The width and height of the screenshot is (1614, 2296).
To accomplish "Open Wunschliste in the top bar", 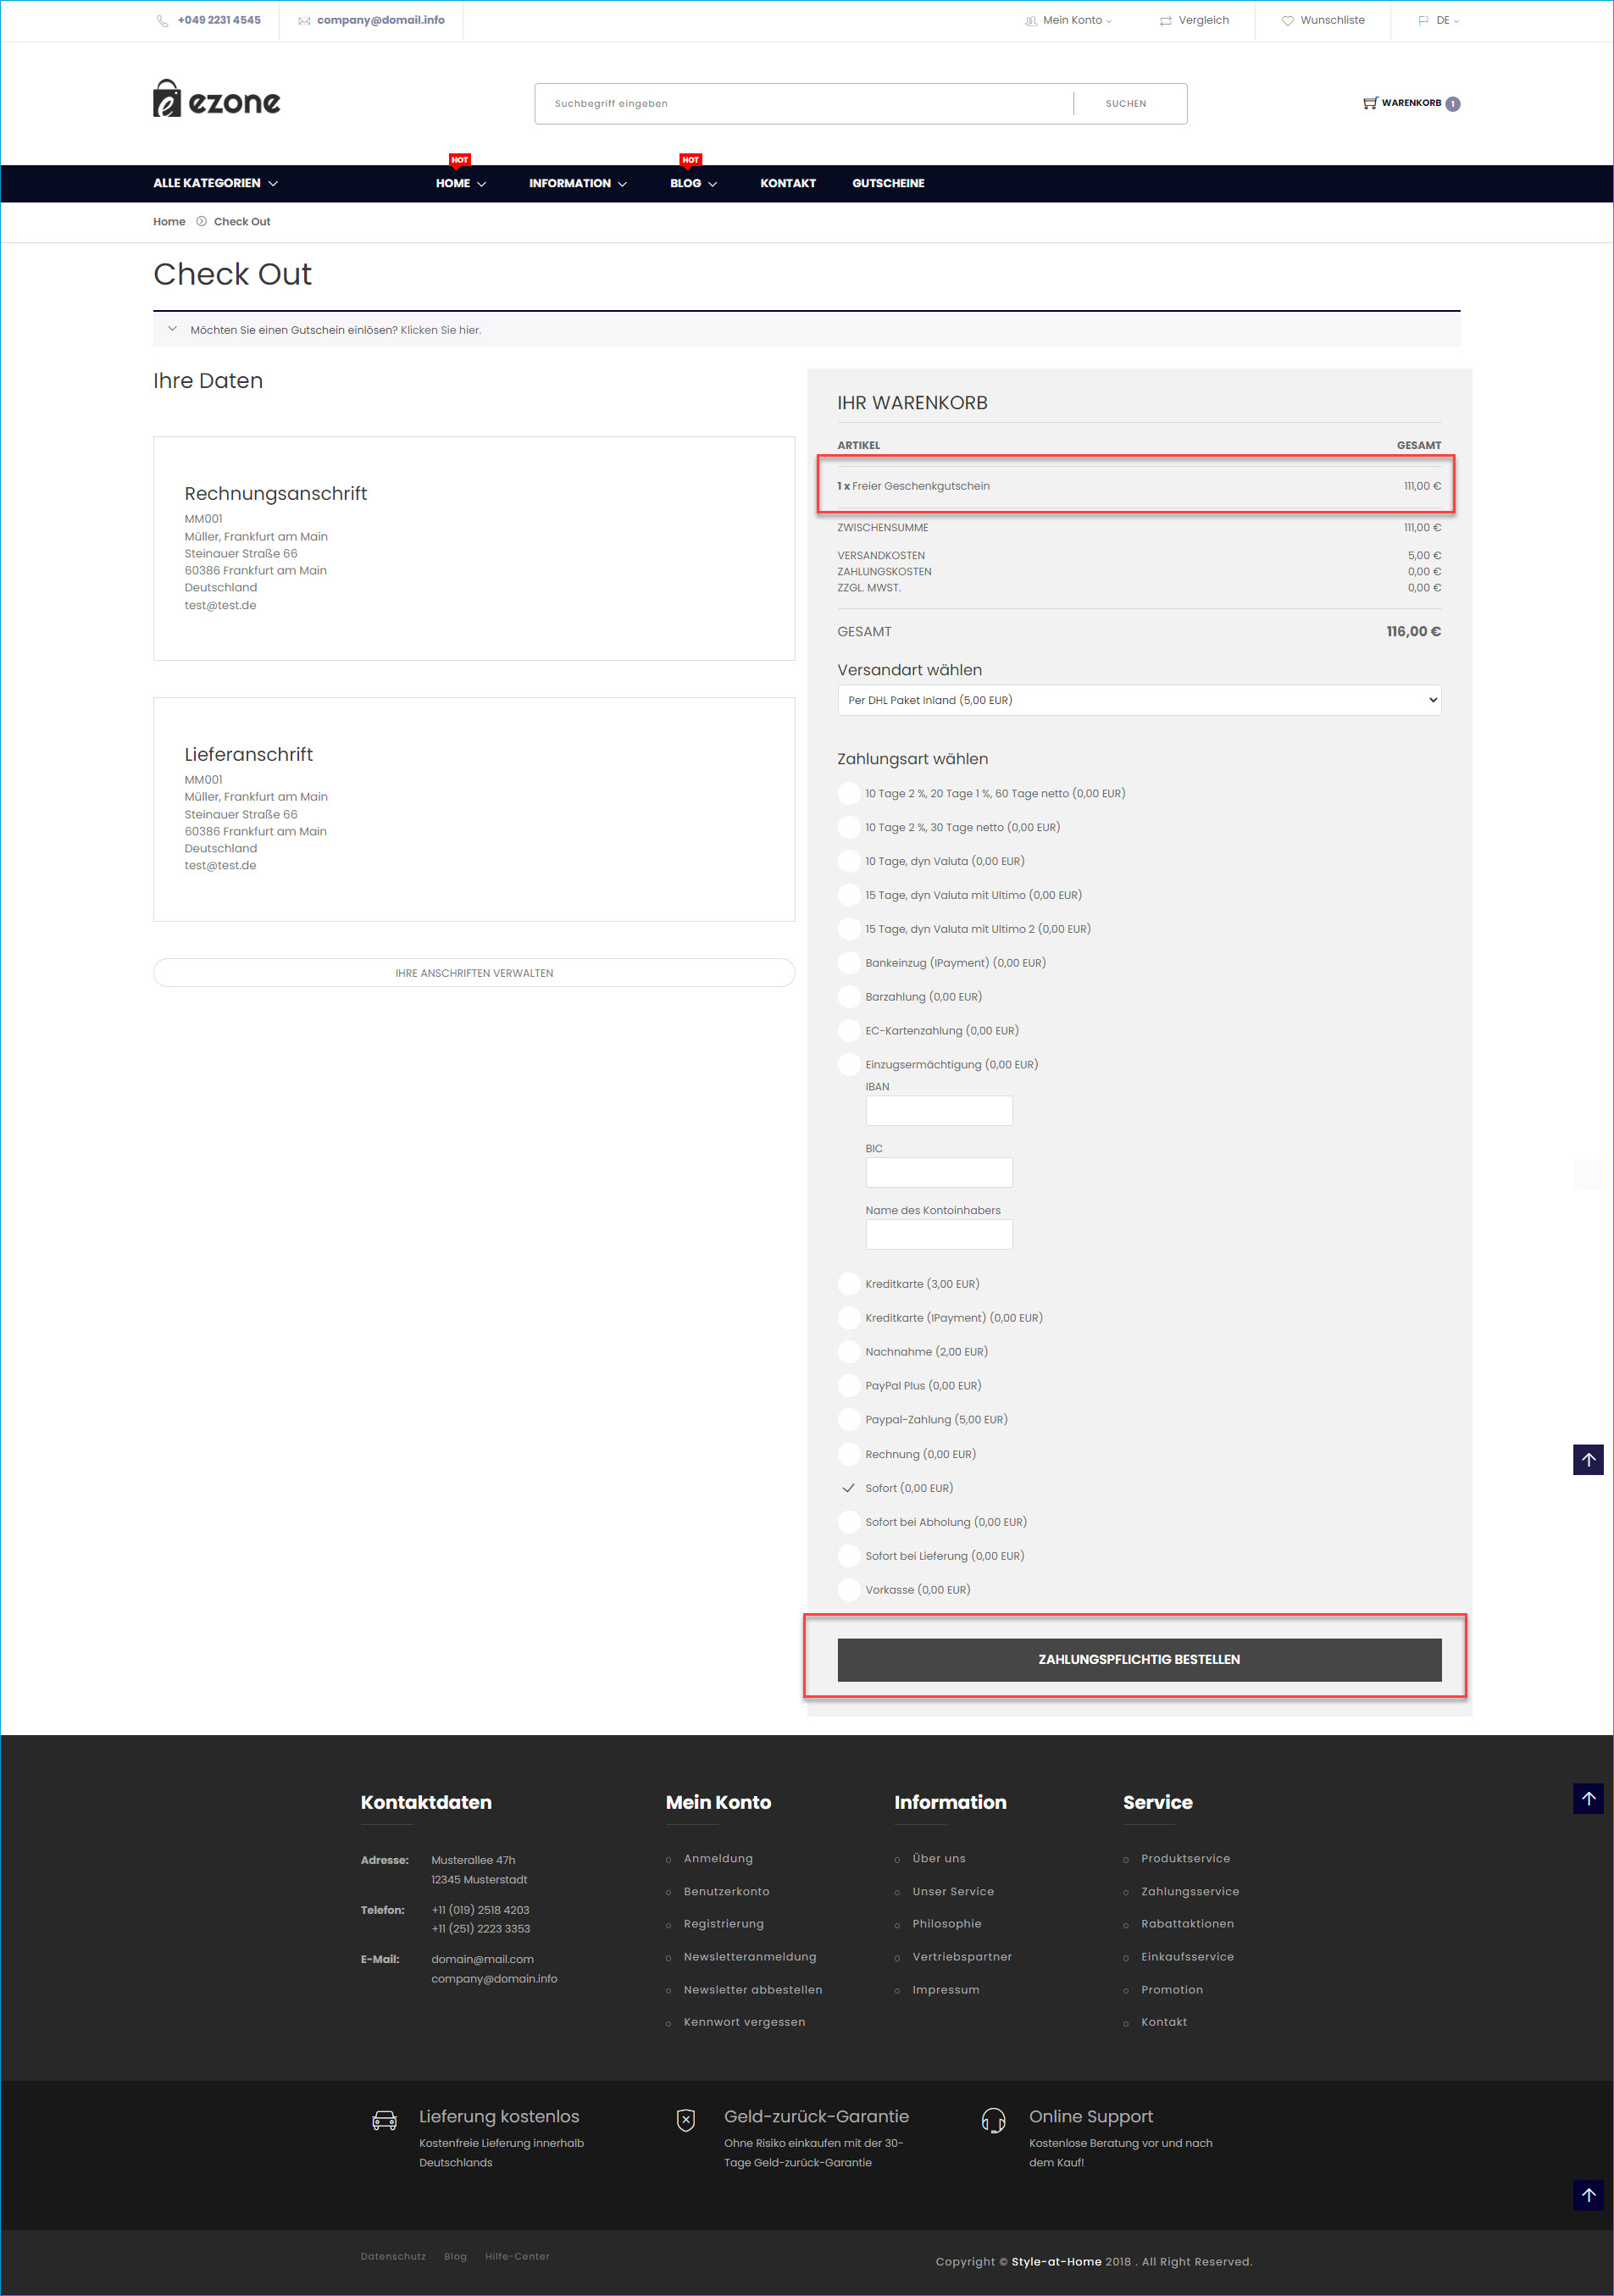I will [1332, 21].
